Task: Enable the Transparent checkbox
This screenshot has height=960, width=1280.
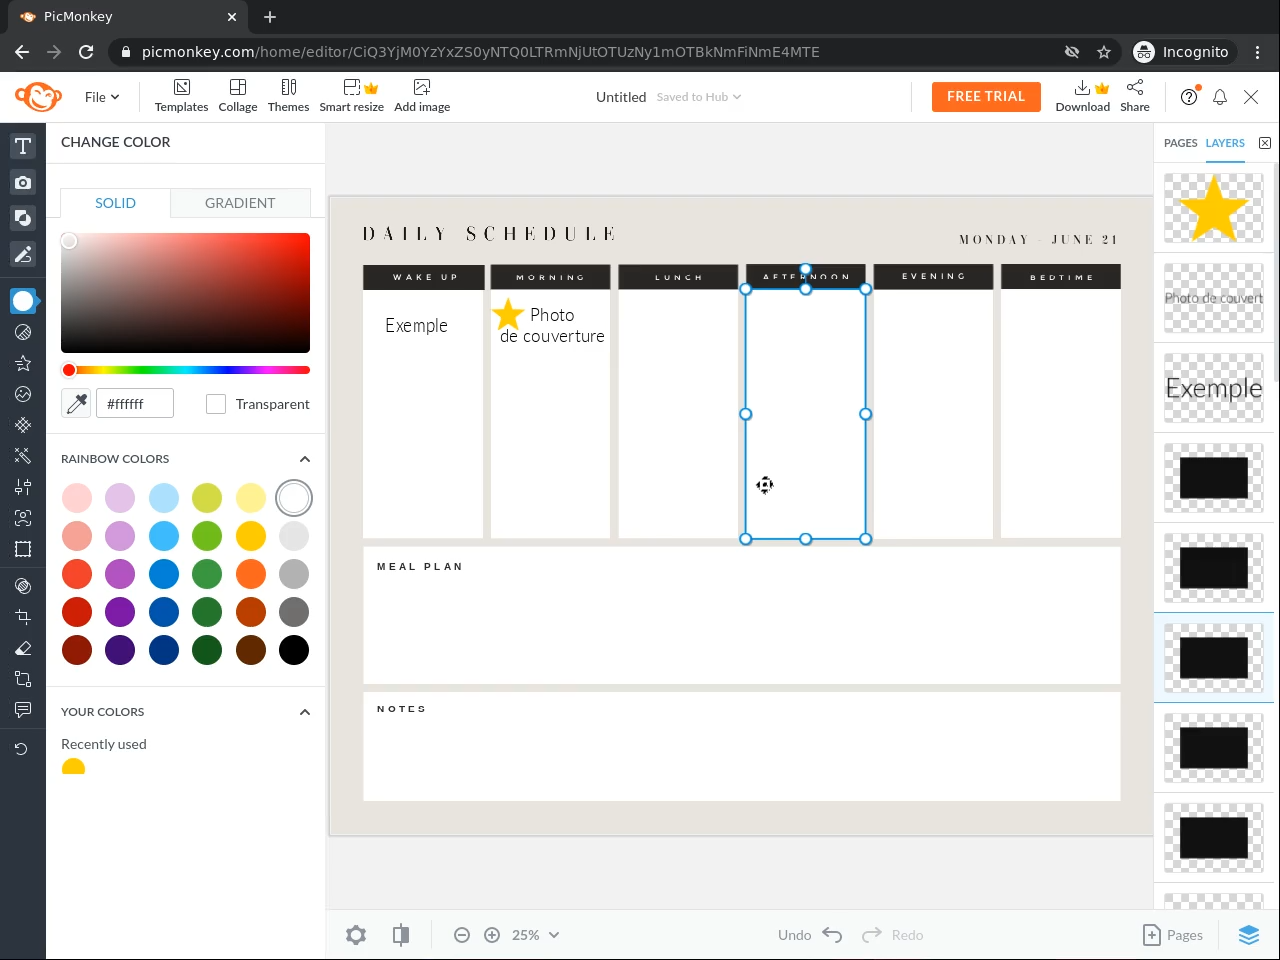Action: coord(216,404)
